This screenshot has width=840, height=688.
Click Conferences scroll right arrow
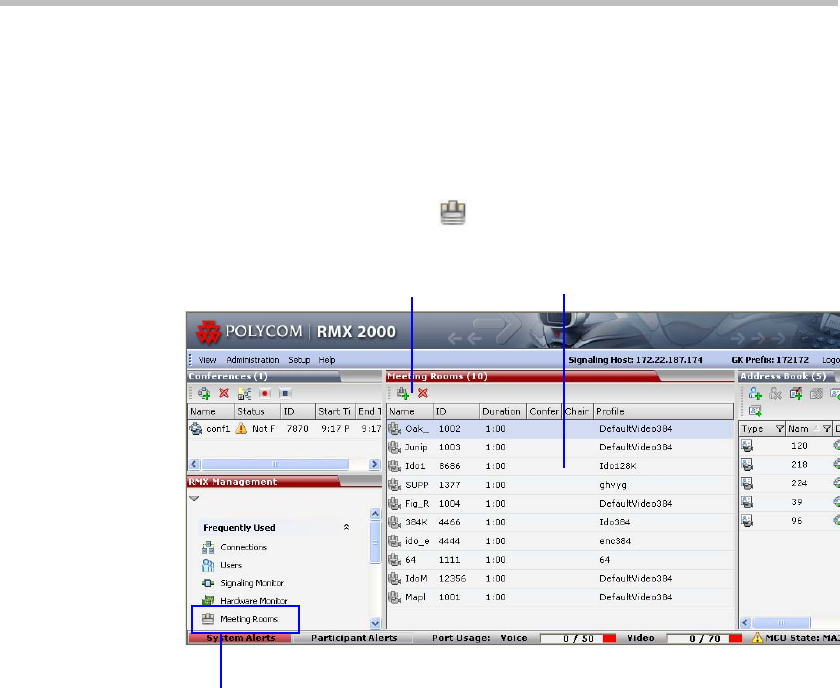374,464
